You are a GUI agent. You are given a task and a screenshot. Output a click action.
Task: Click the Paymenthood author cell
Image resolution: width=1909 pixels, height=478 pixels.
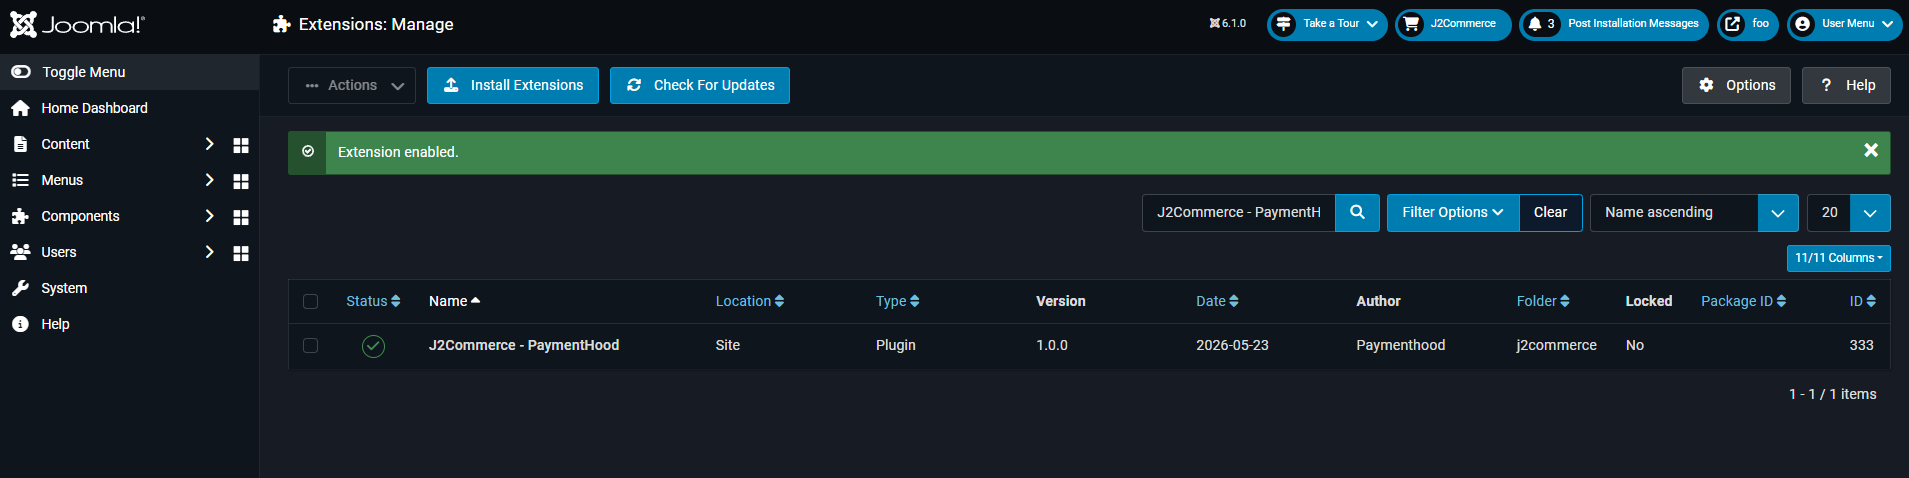(x=1401, y=345)
